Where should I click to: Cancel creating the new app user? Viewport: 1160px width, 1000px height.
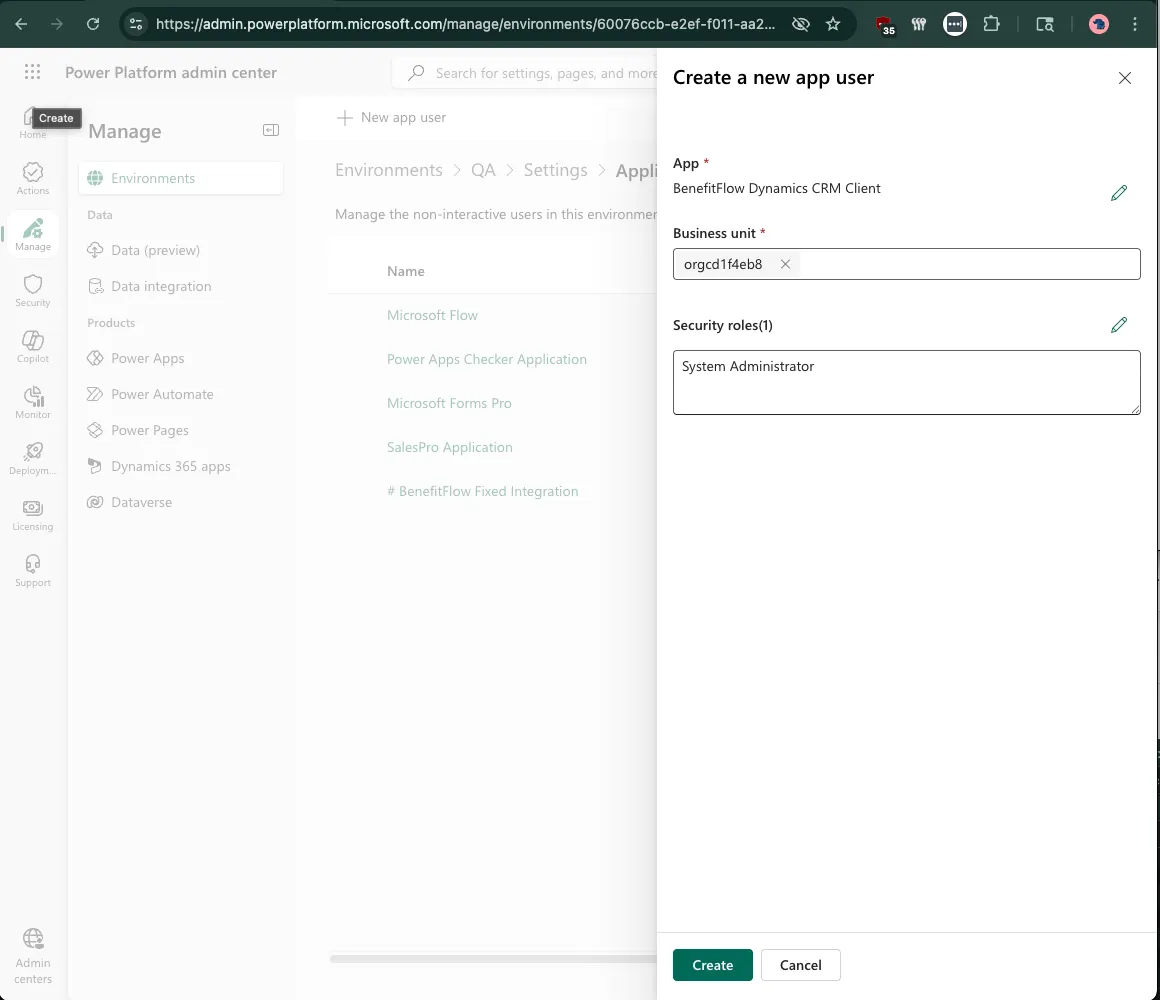[x=800, y=965]
